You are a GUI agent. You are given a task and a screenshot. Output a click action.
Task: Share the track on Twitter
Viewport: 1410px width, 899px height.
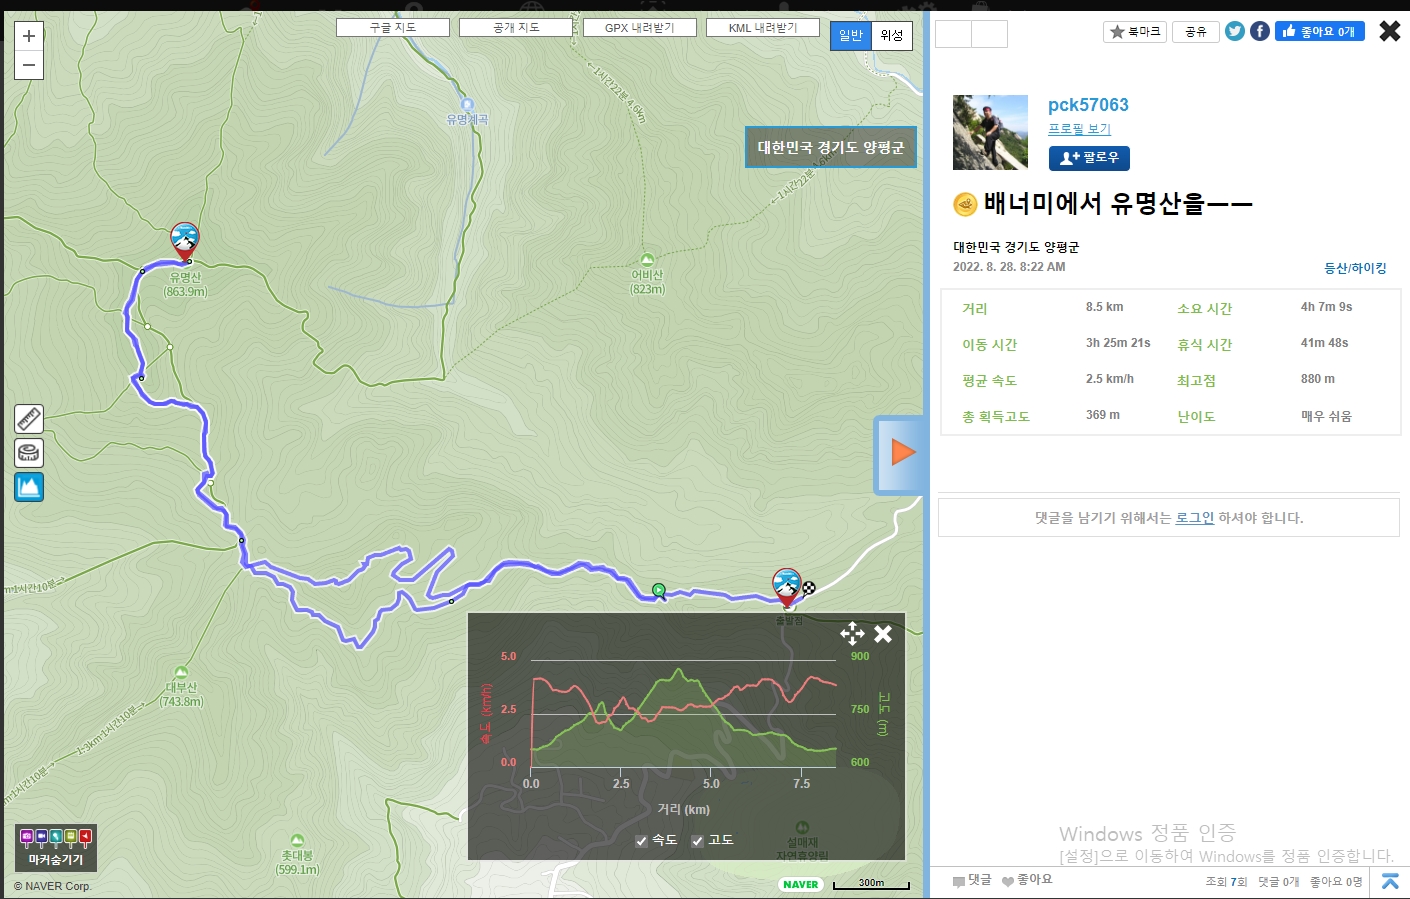[x=1235, y=31]
